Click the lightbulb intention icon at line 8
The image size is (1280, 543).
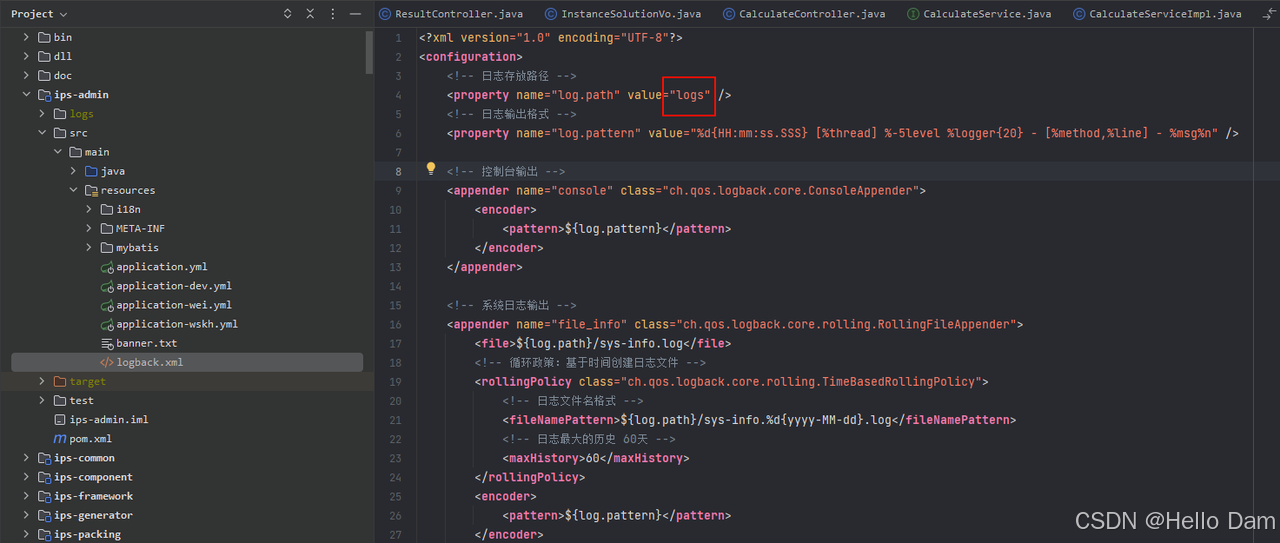click(x=431, y=170)
